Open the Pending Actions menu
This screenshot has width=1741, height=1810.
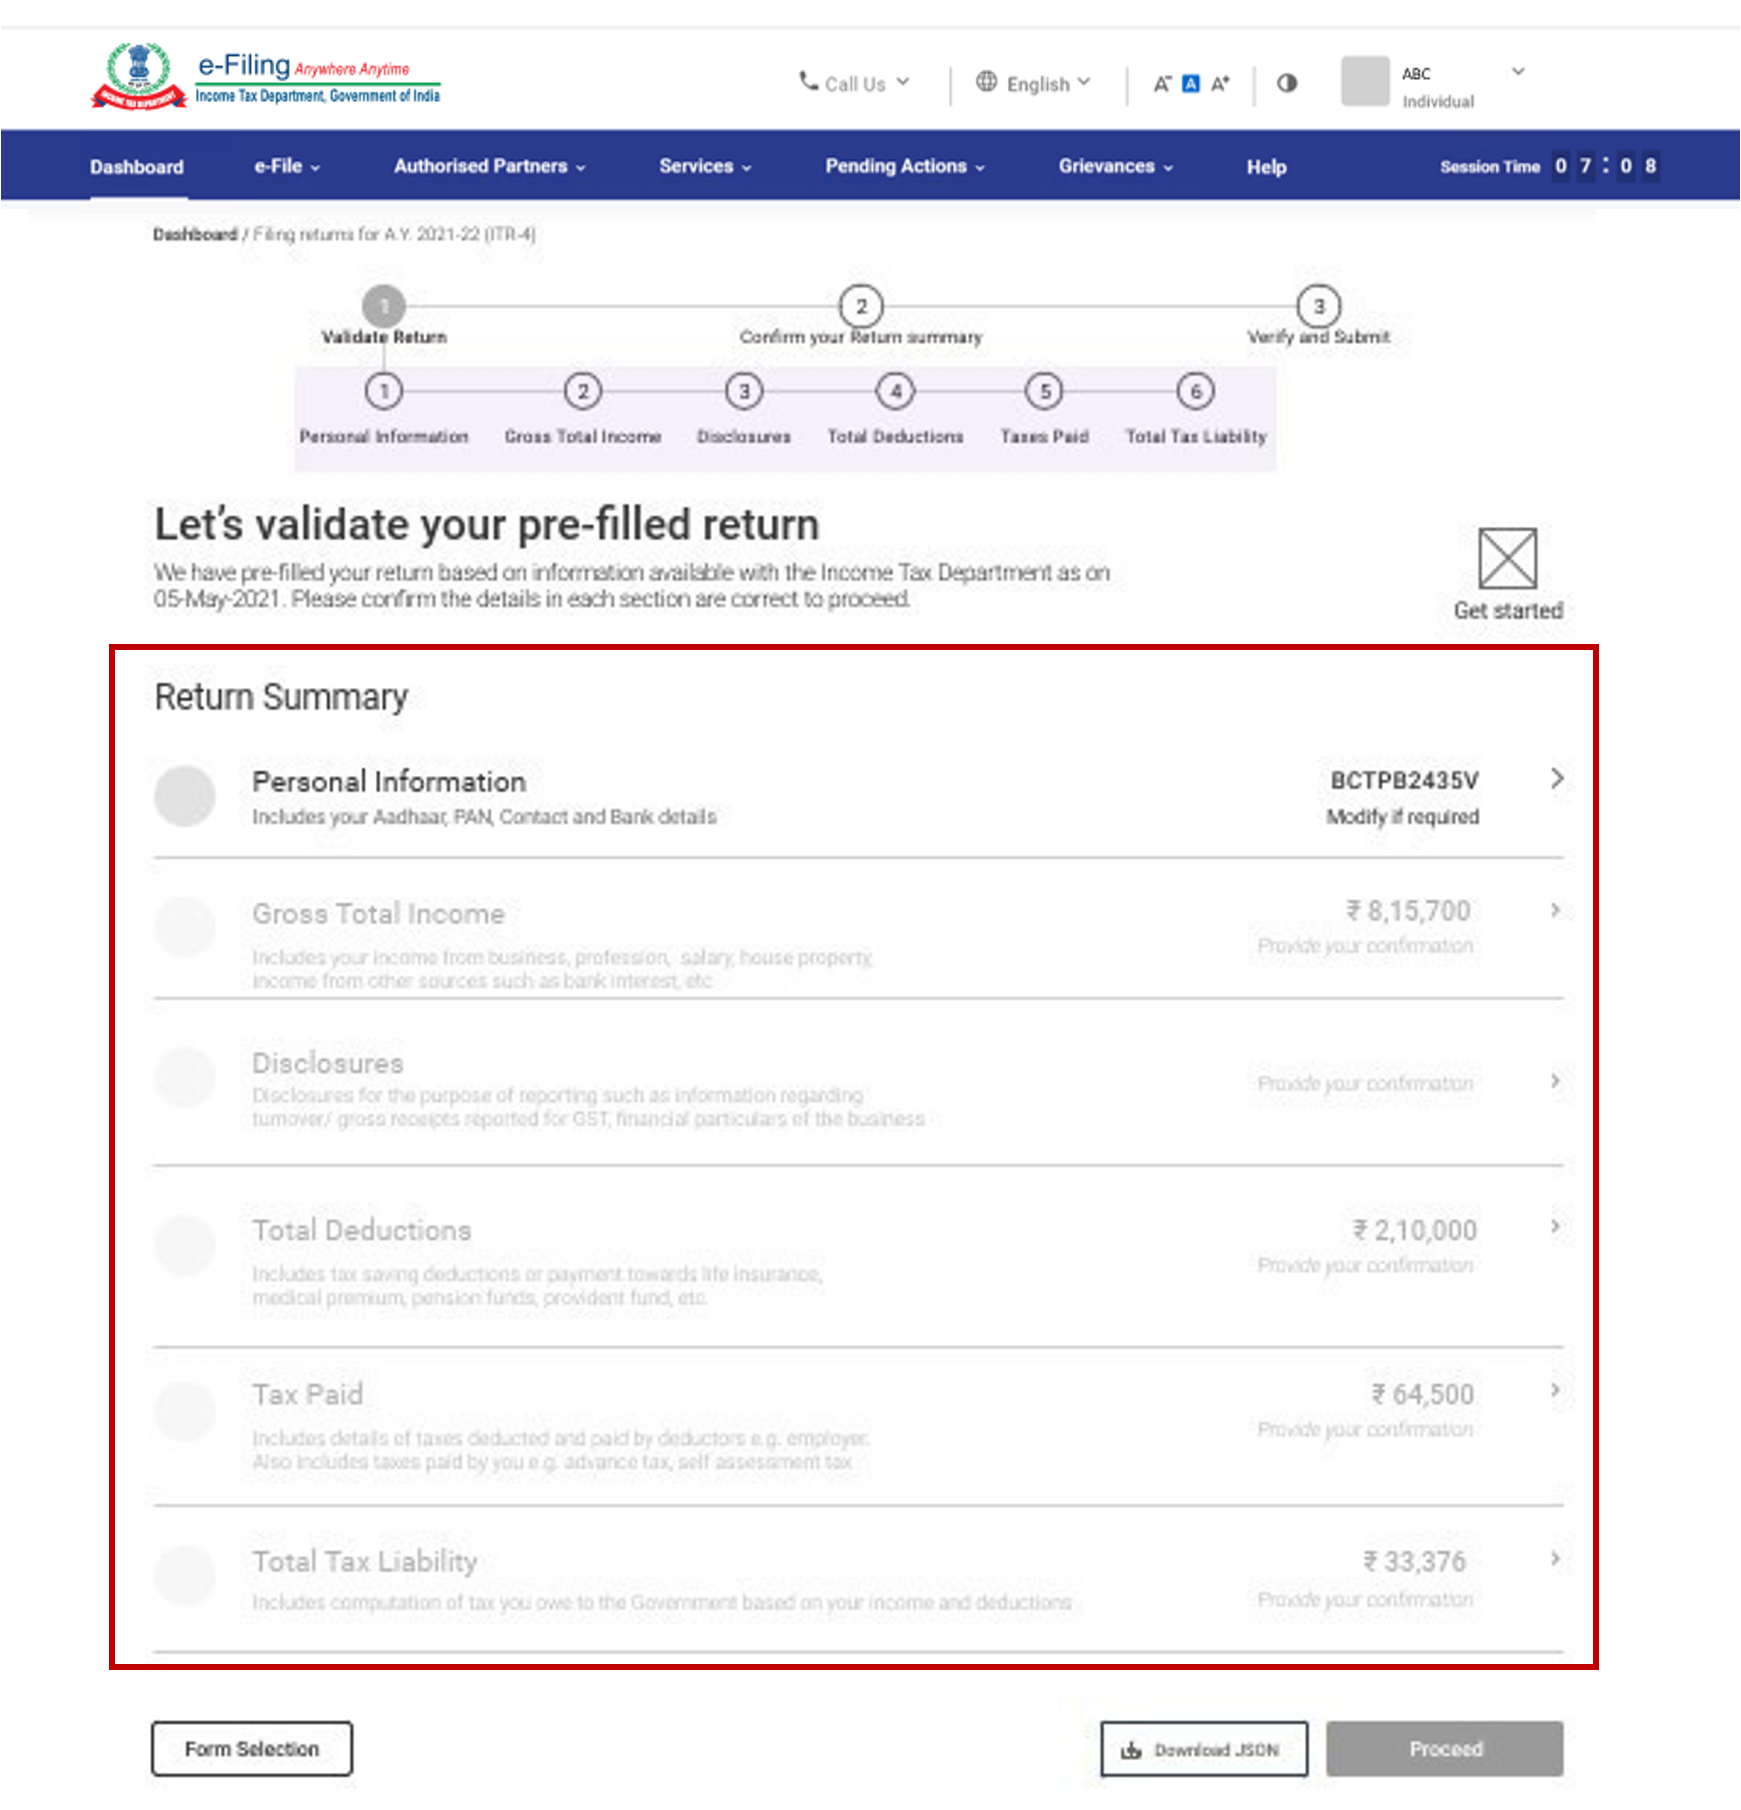pos(905,166)
